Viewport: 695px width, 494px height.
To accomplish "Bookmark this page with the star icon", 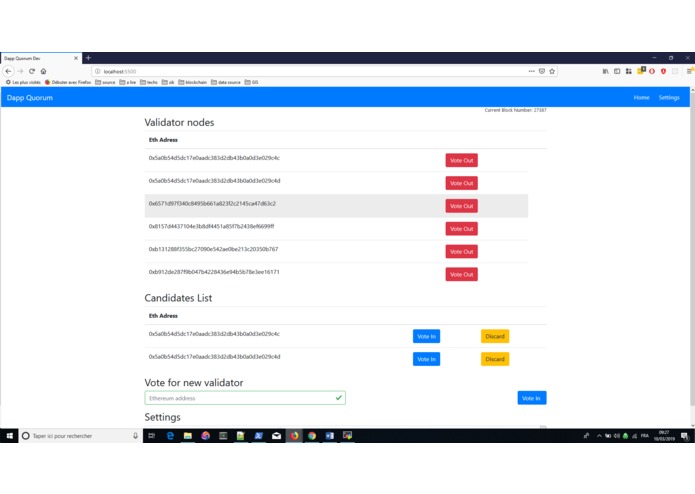I will (552, 71).
